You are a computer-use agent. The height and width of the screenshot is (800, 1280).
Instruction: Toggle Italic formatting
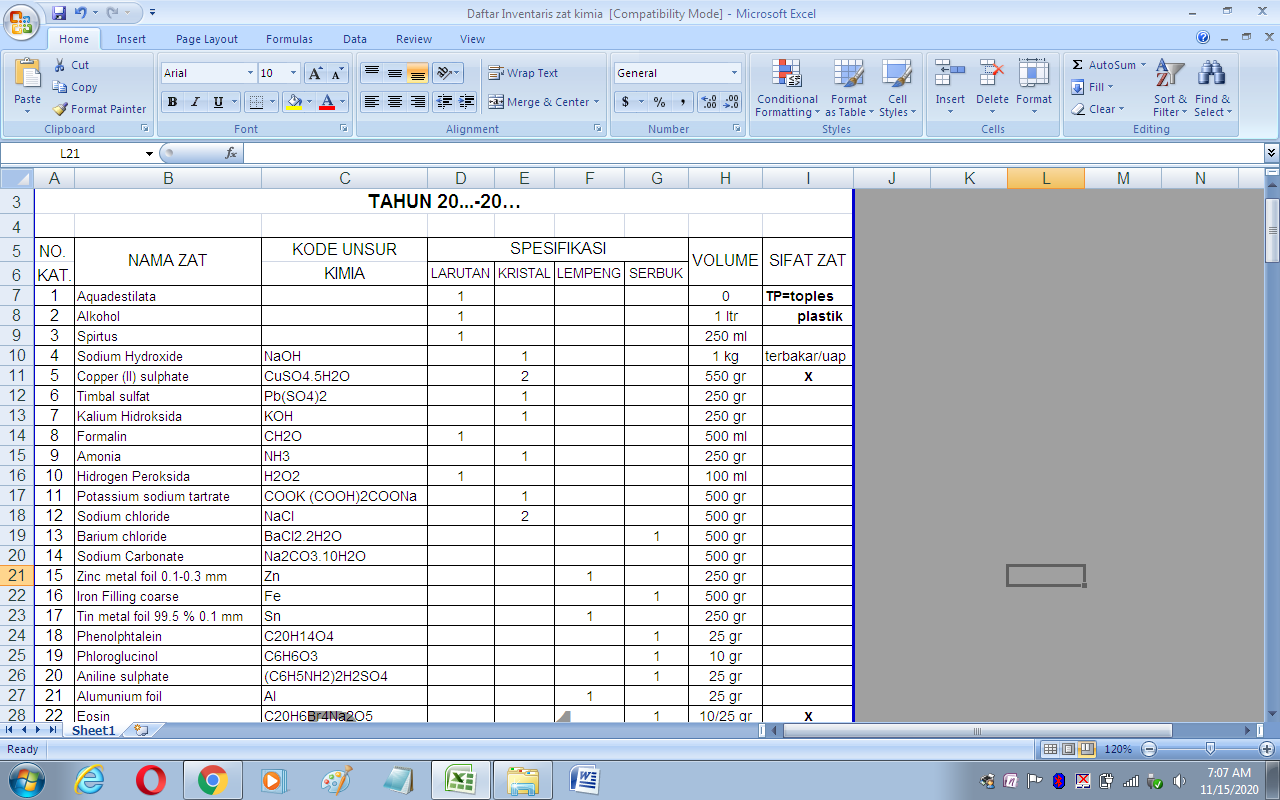coord(195,102)
